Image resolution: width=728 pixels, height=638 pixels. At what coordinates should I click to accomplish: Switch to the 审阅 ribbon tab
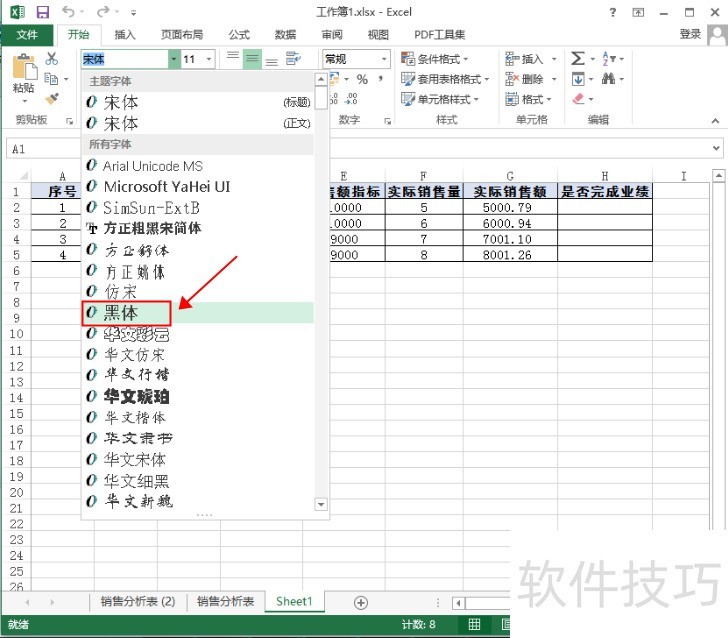pos(332,35)
